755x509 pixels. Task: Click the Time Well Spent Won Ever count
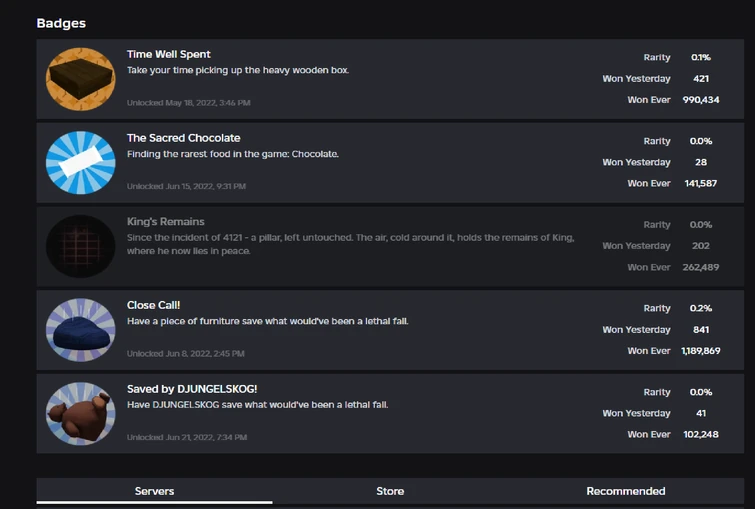tap(701, 100)
